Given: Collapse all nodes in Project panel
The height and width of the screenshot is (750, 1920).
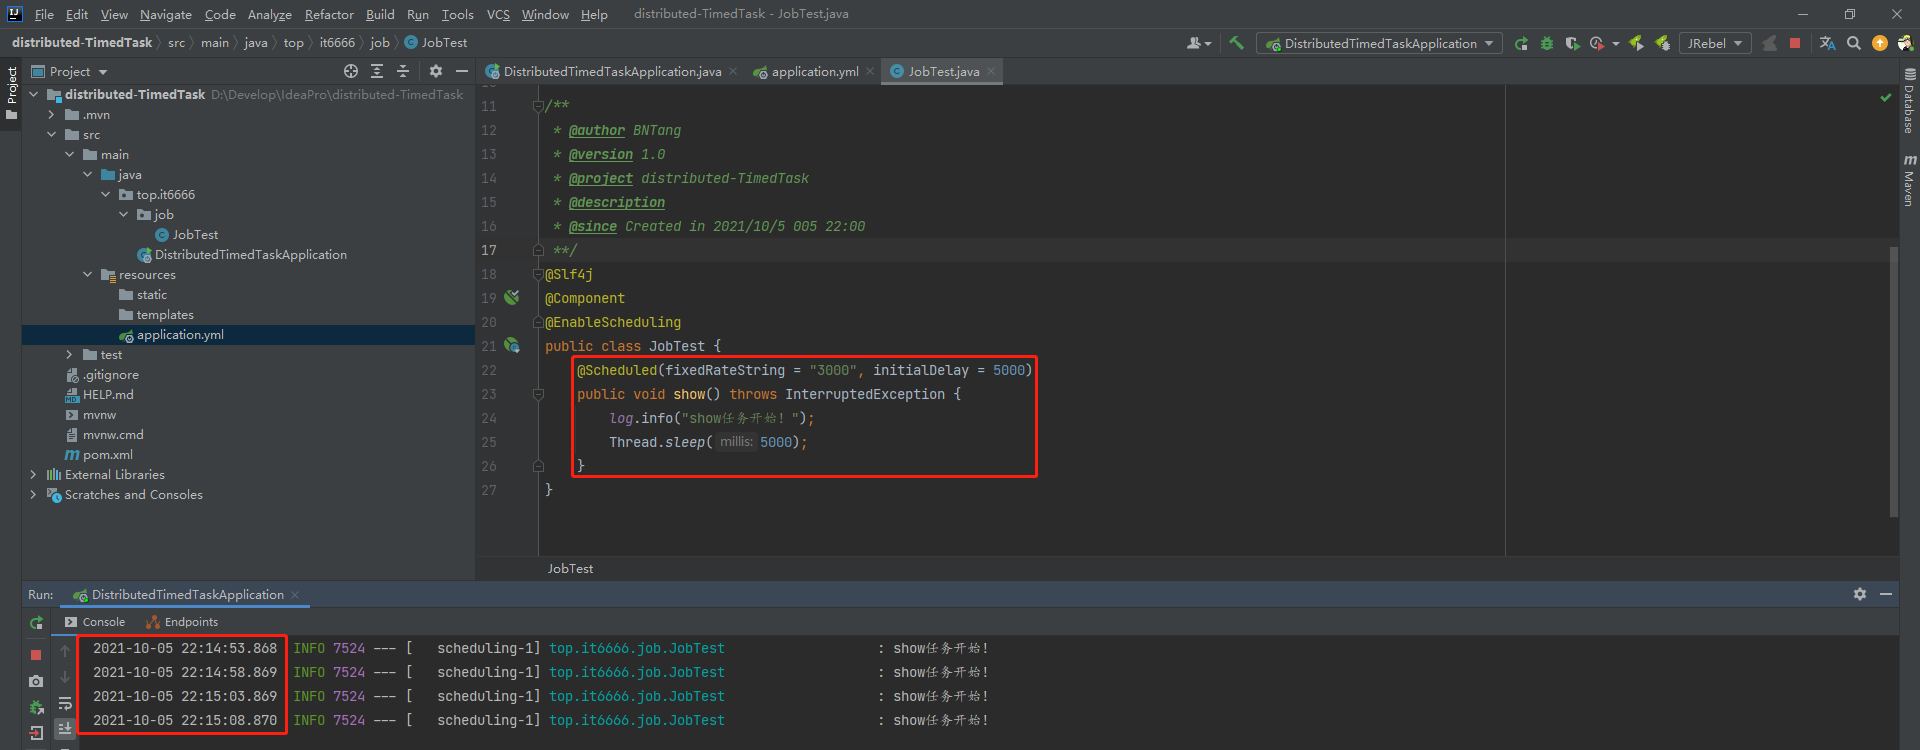Looking at the screenshot, I should coord(403,71).
